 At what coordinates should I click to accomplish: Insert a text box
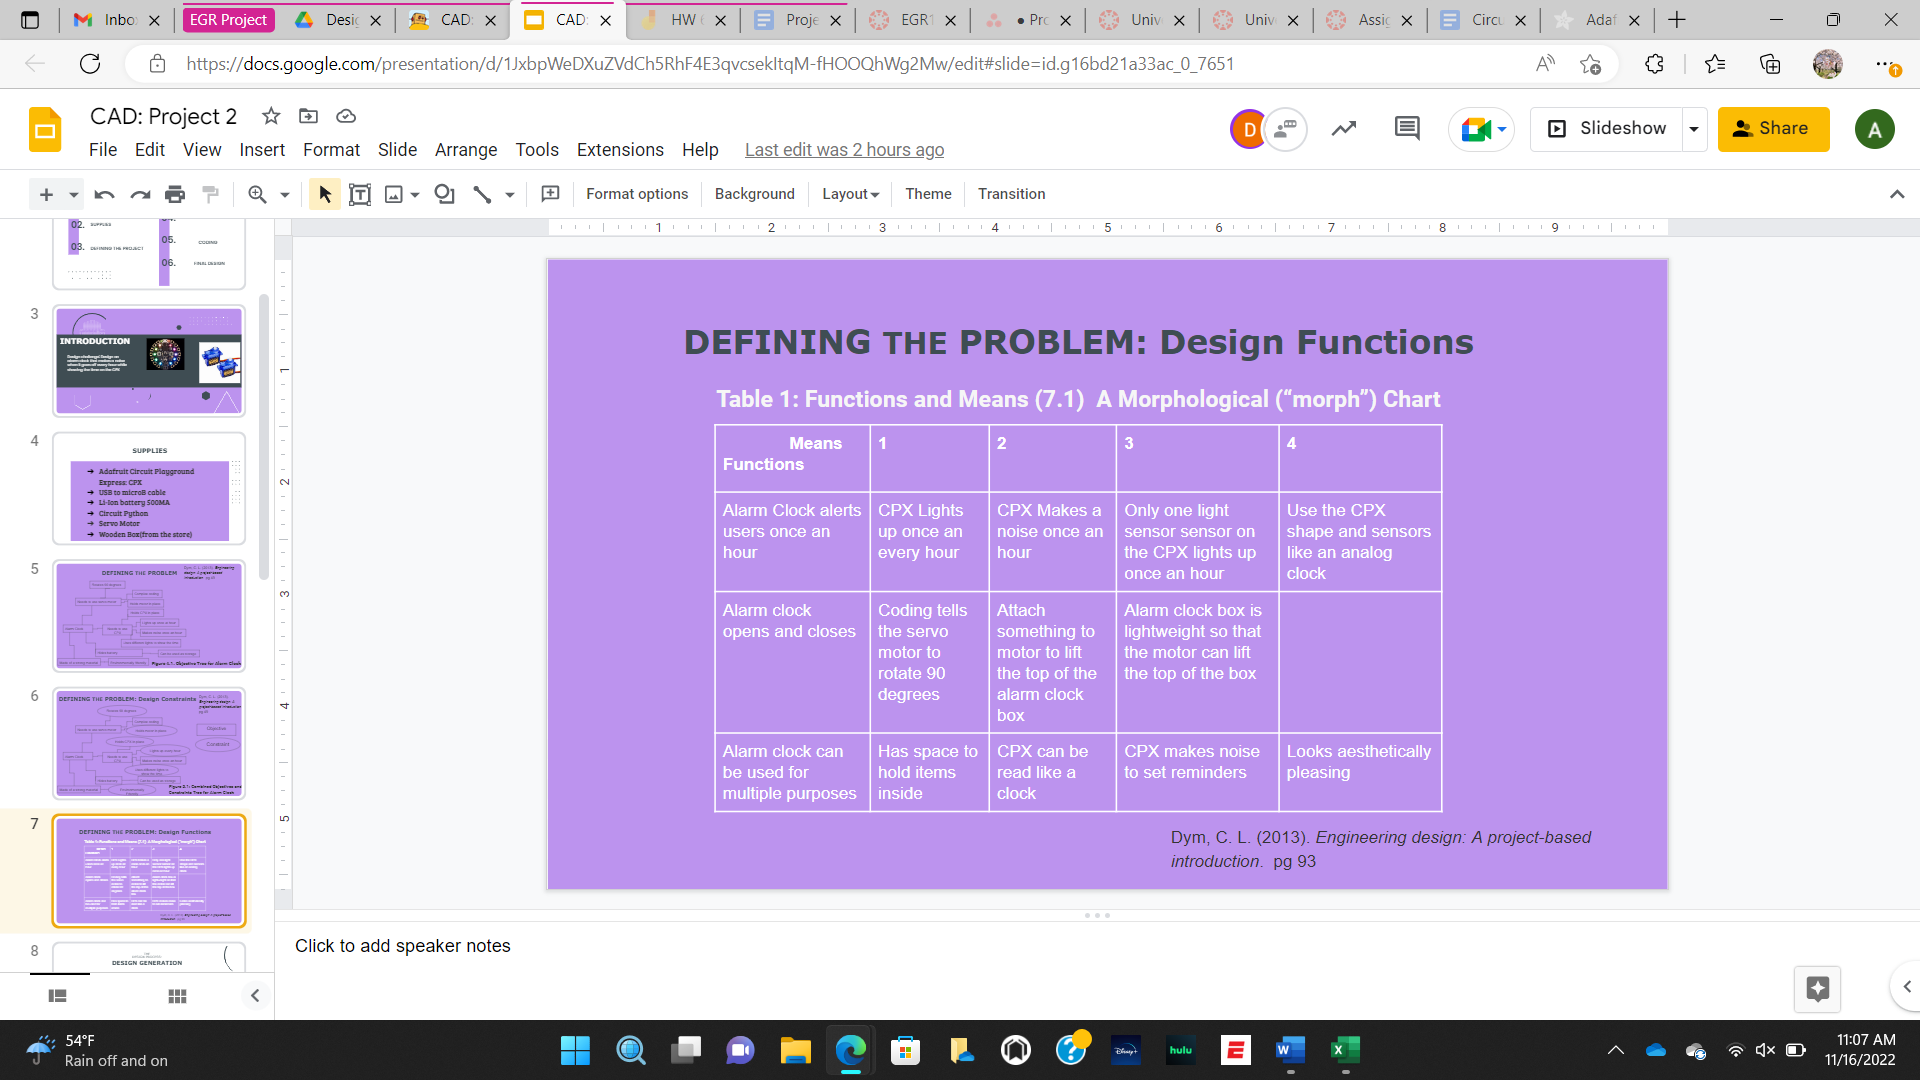click(360, 193)
